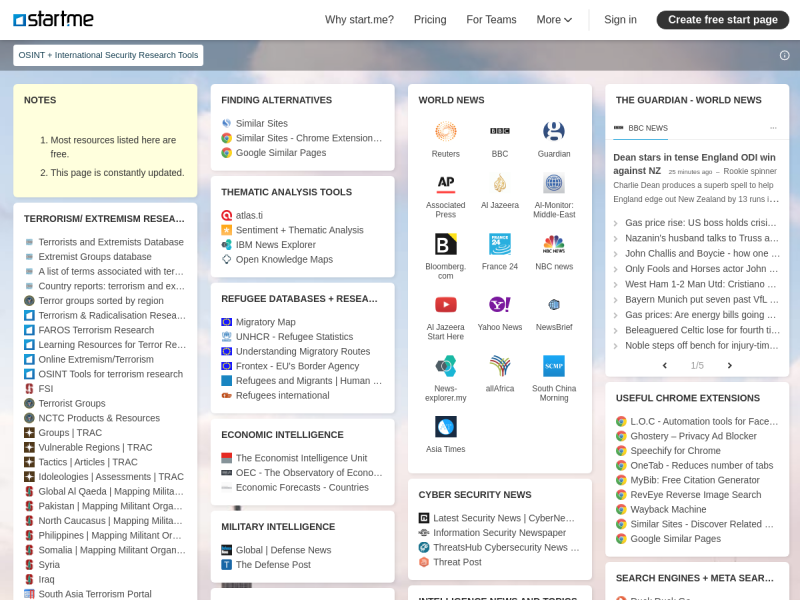The height and width of the screenshot is (600, 800).
Task: Open Why start.me? menu item
Action: [x=359, y=19]
